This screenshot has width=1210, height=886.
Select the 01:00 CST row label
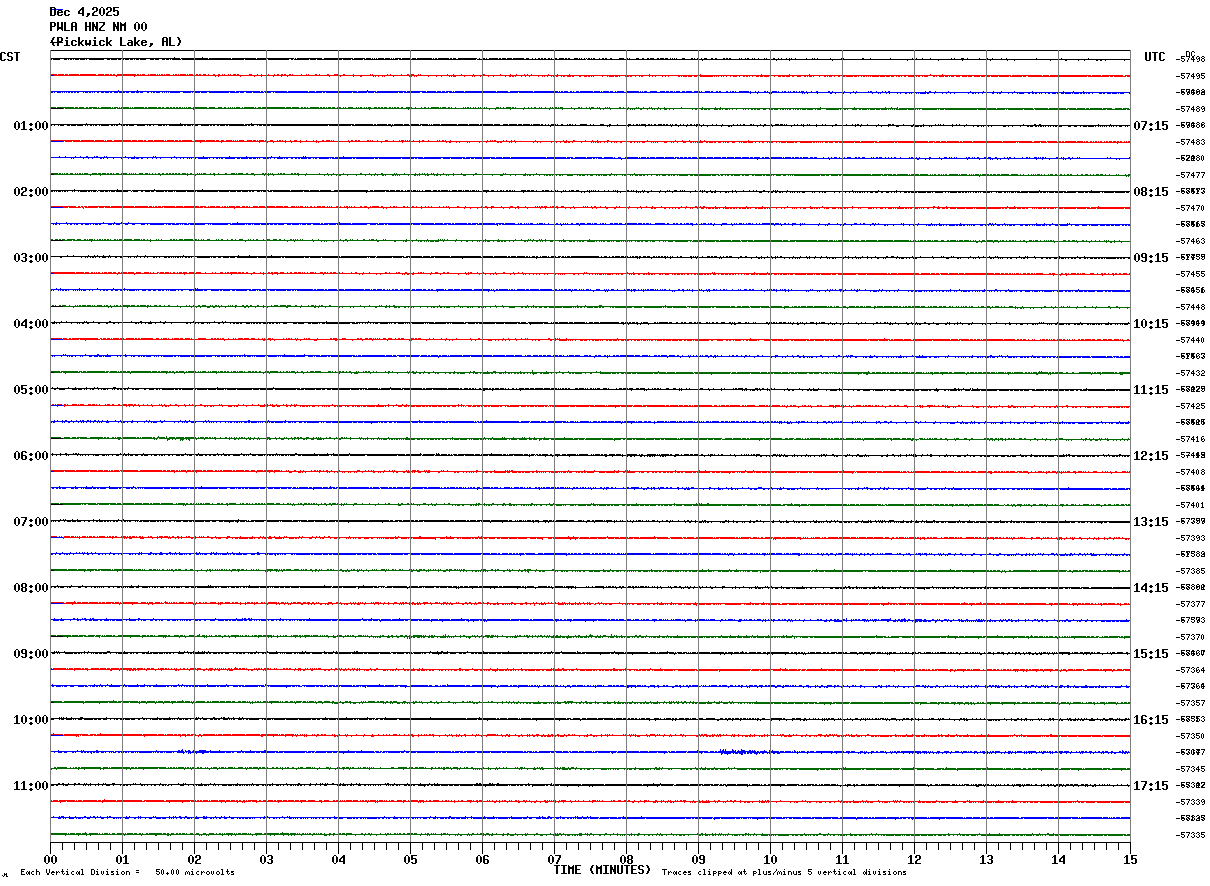(31, 126)
